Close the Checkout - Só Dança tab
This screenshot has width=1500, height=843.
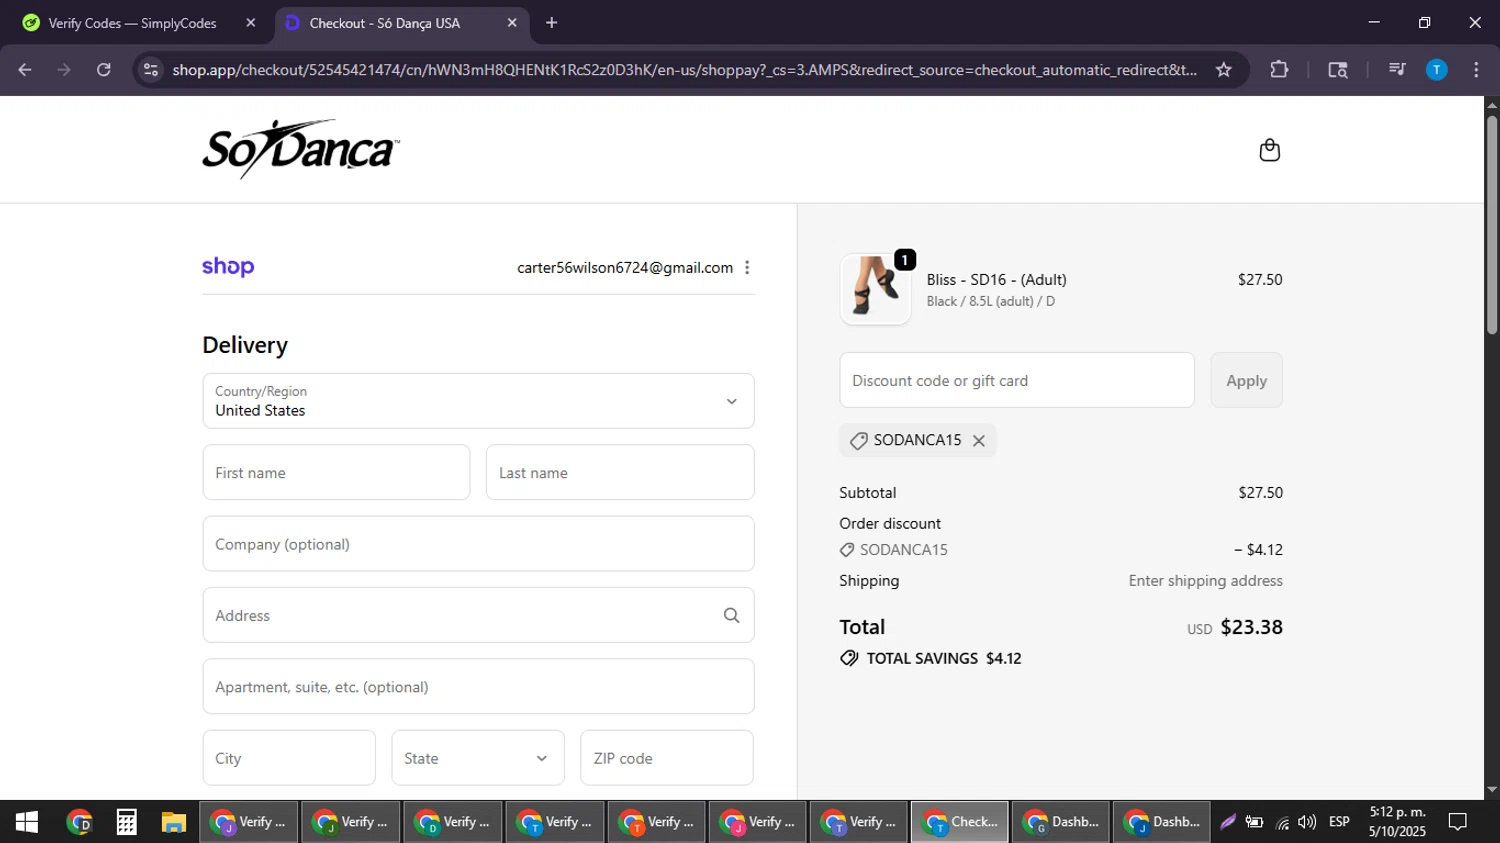[512, 23]
